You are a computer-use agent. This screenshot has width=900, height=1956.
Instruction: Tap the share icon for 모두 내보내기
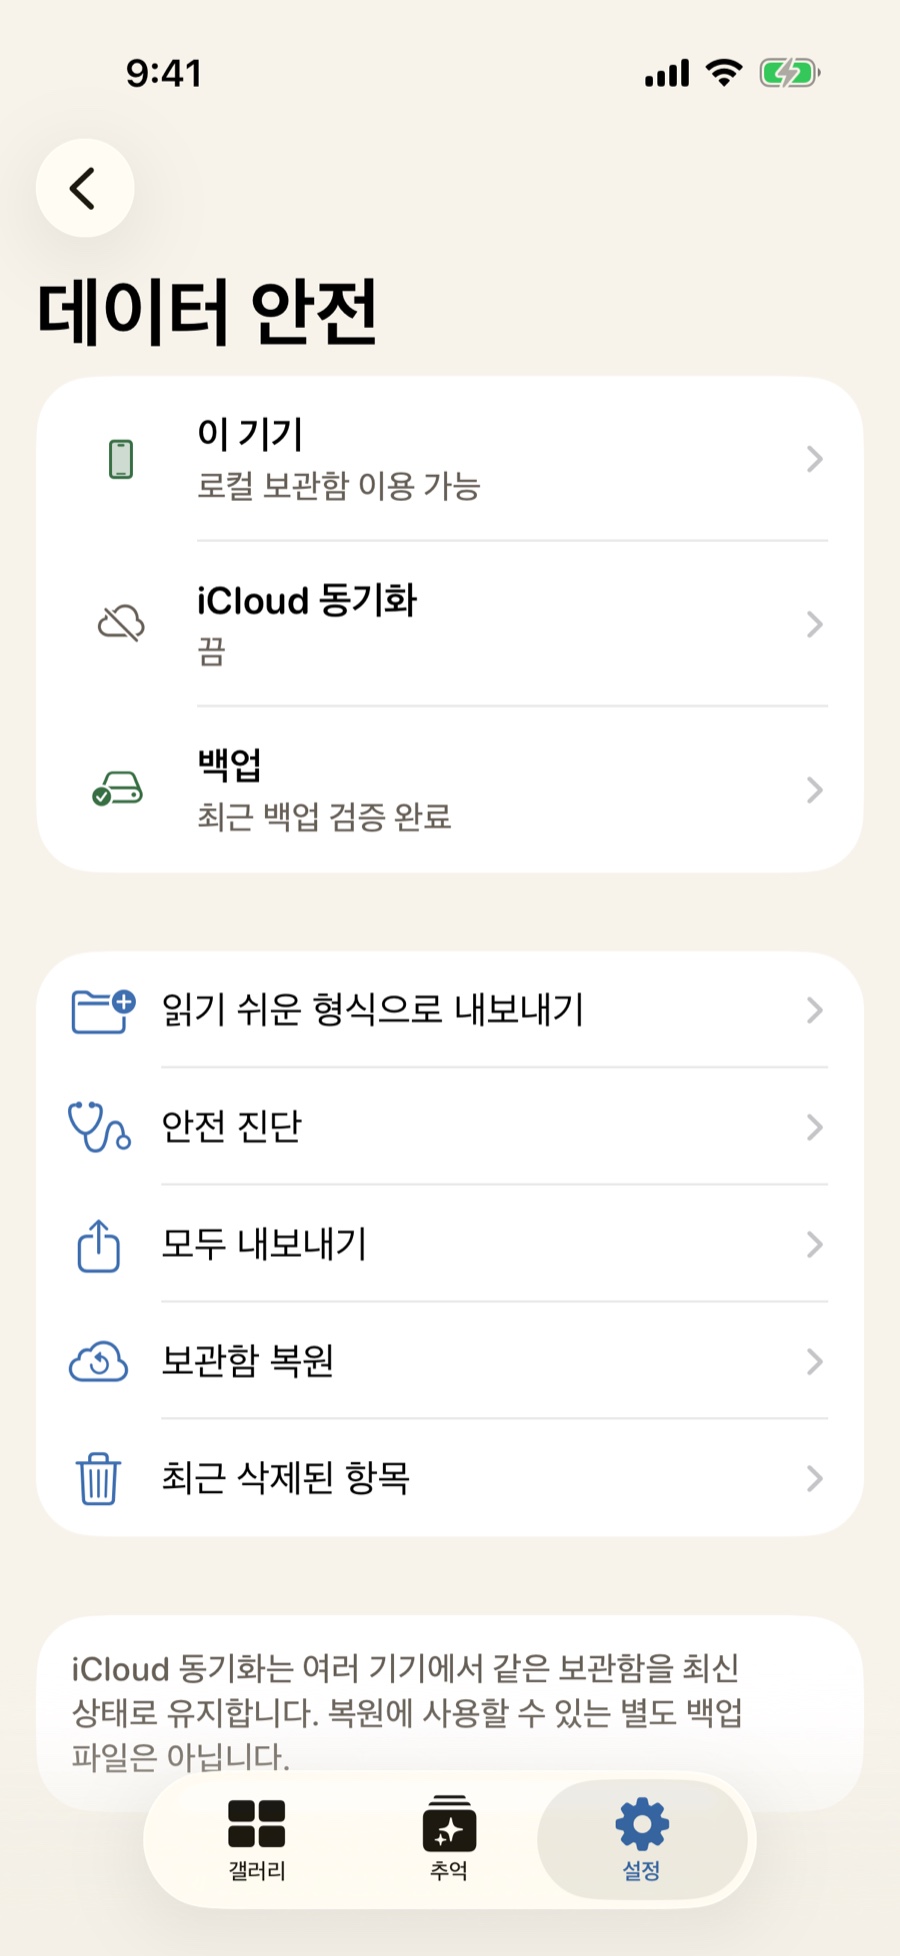(98, 1245)
